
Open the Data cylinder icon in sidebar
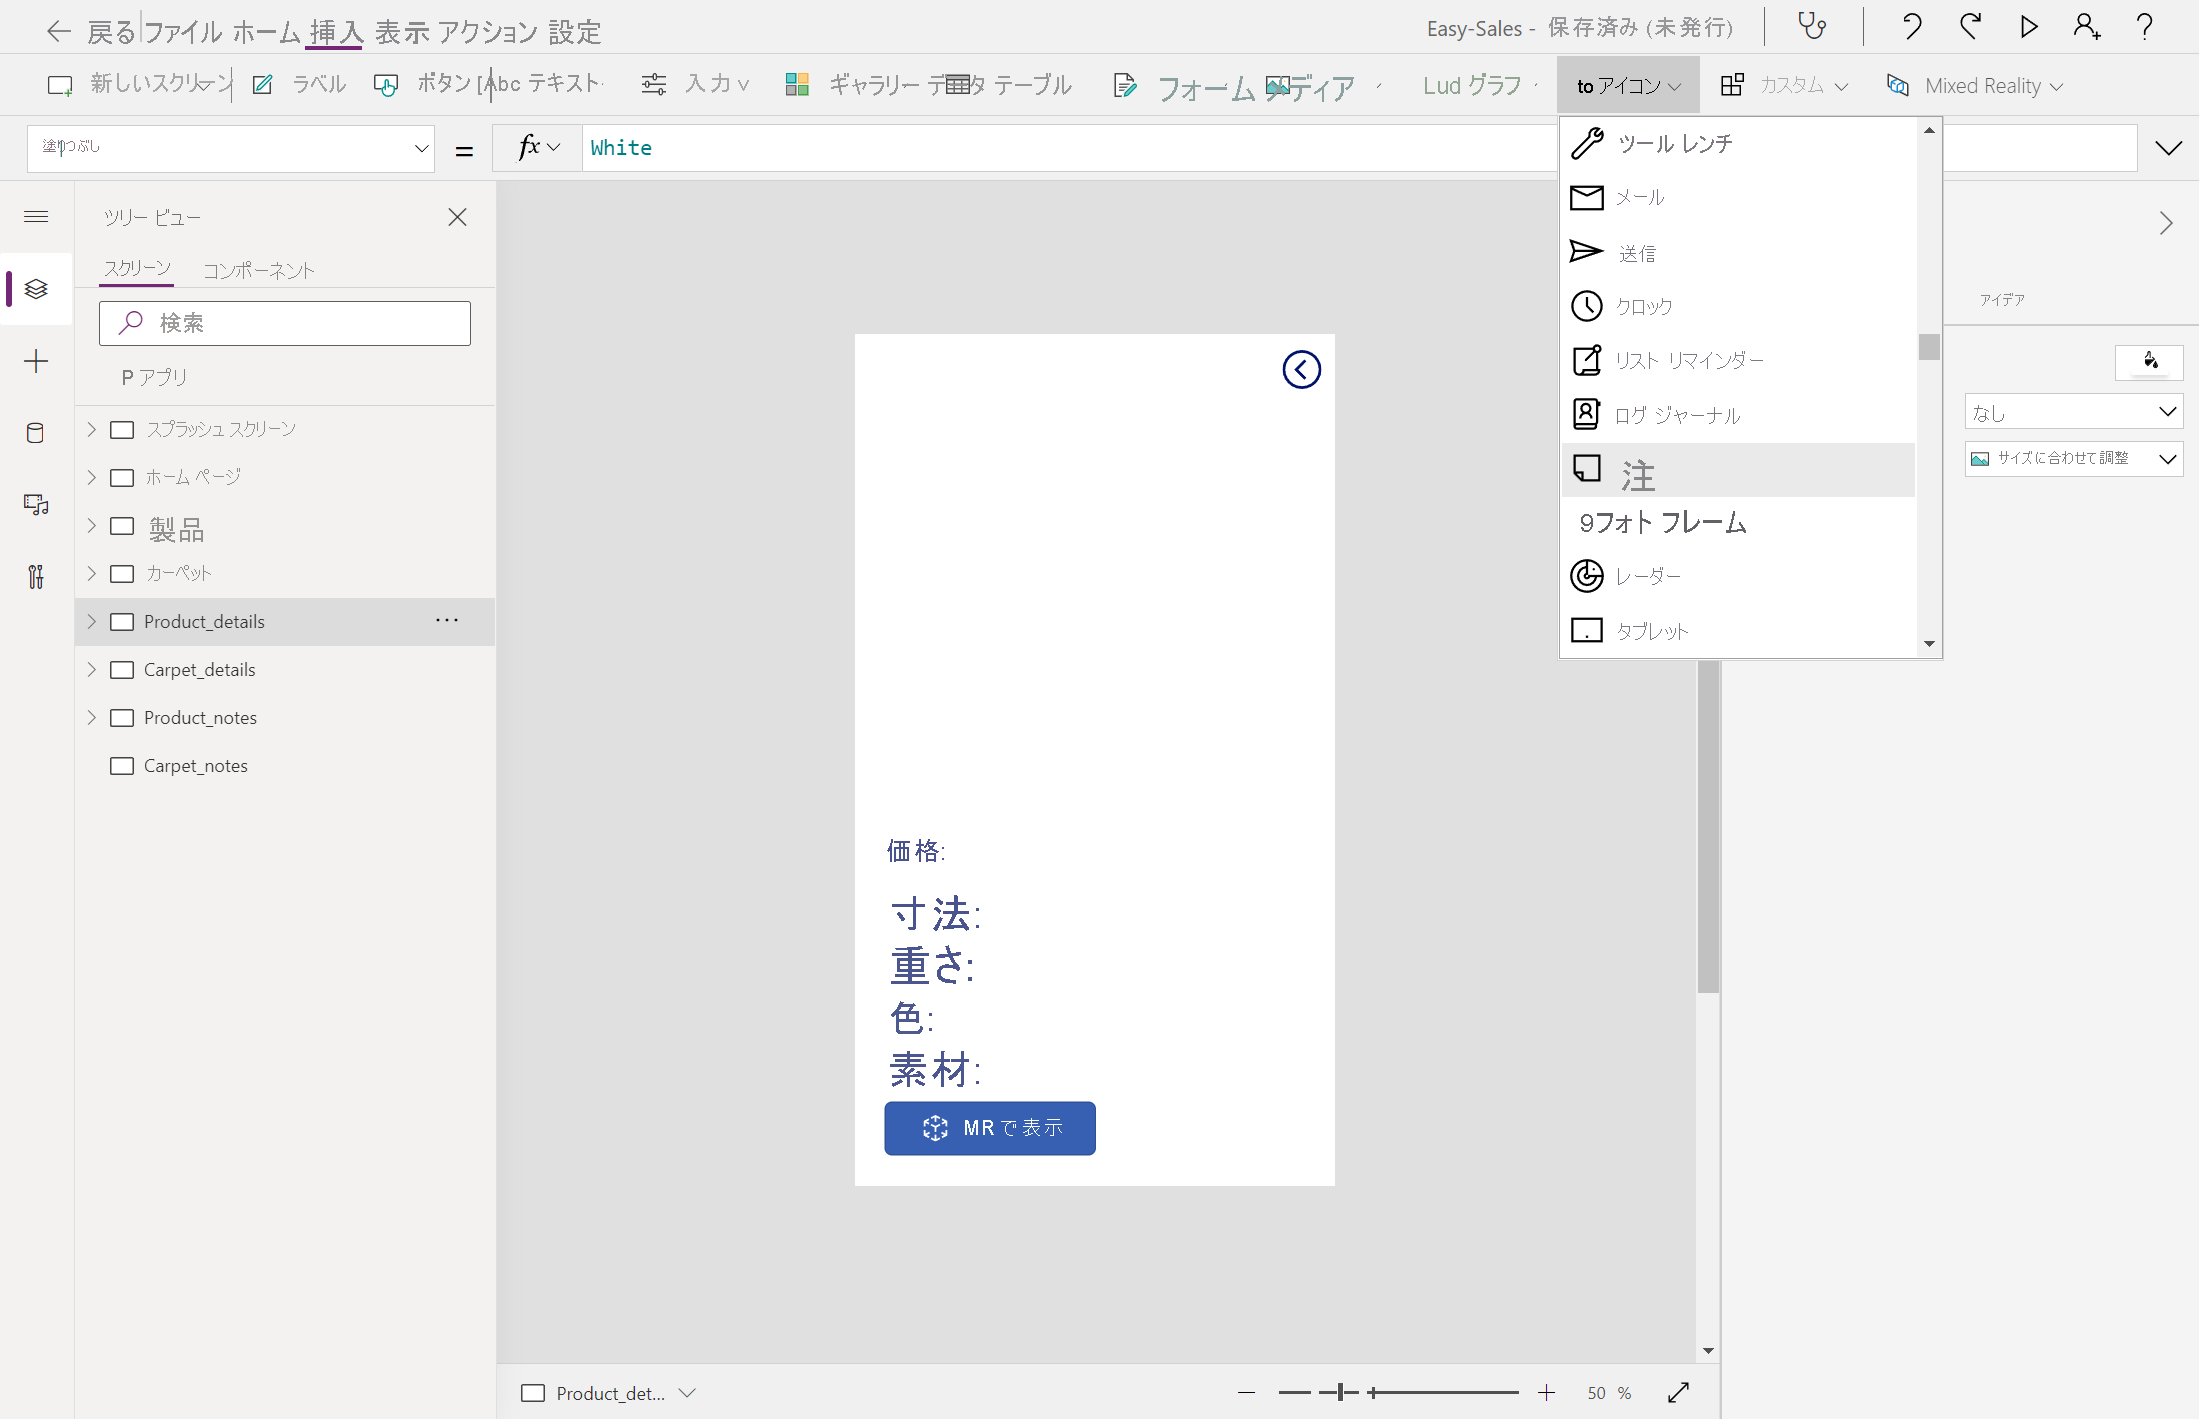pyautogui.click(x=36, y=433)
